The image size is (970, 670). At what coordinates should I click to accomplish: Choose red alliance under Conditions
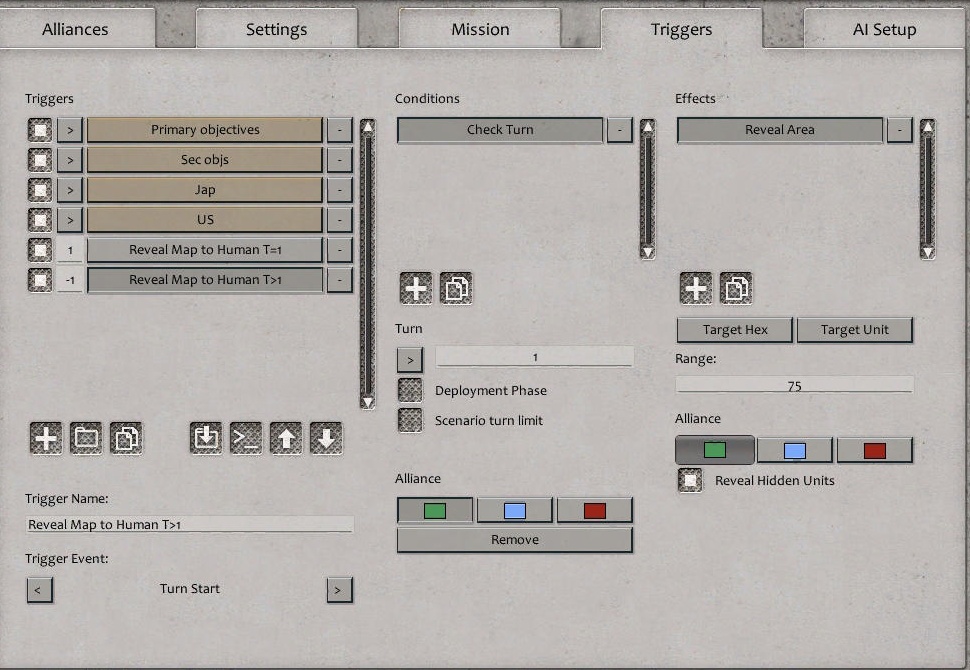(594, 510)
